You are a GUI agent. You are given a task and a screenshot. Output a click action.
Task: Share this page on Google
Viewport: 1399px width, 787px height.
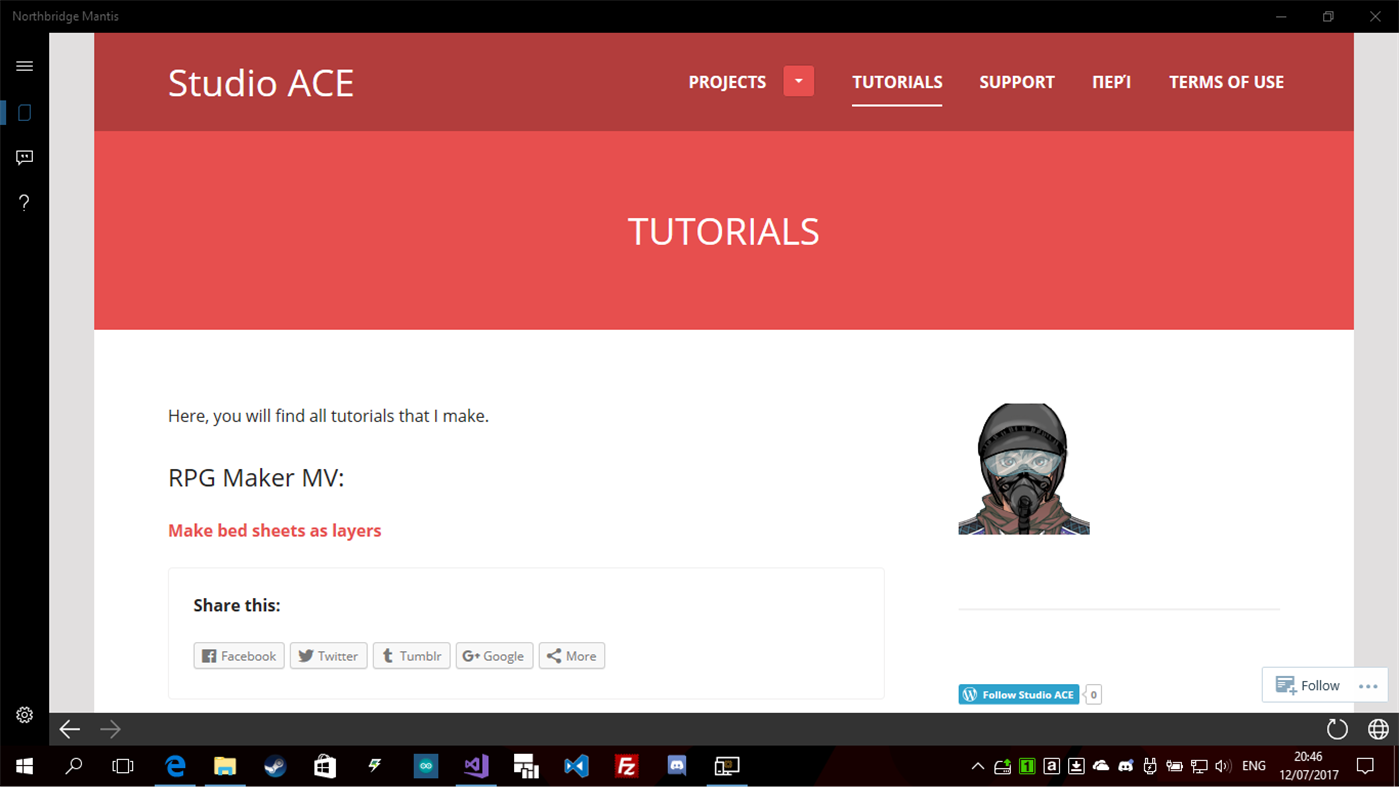point(494,656)
